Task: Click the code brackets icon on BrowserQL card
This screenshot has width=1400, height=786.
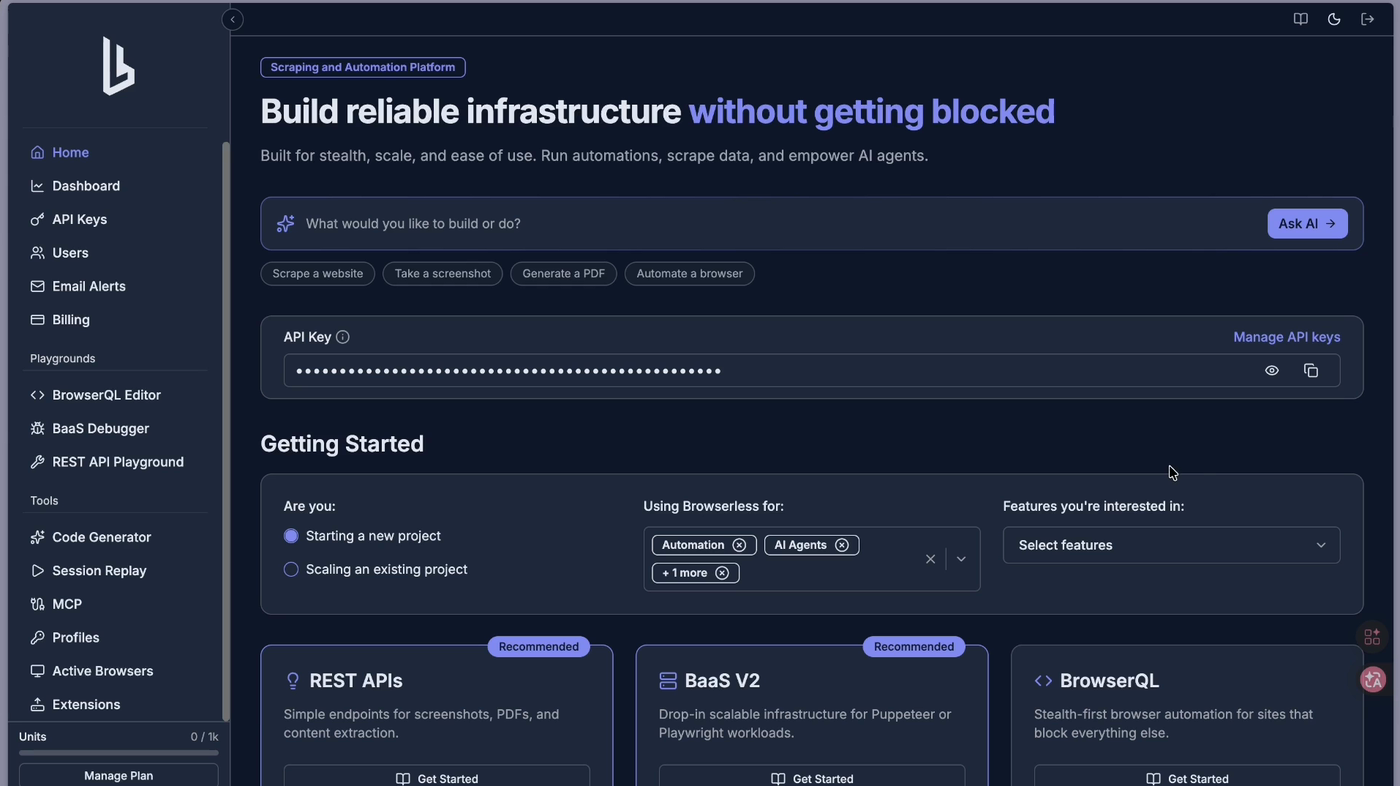Action: coord(1043,681)
